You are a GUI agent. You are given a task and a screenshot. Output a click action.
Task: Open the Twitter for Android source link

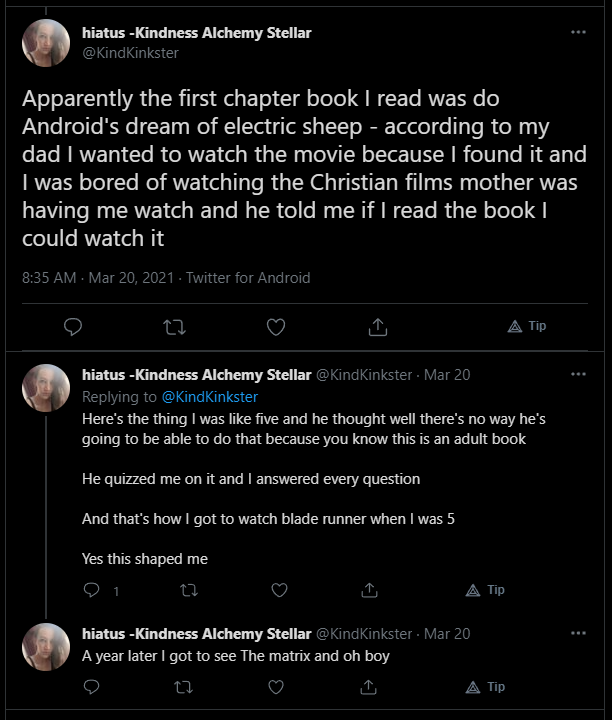pyautogui.click(x=248, y=278)
